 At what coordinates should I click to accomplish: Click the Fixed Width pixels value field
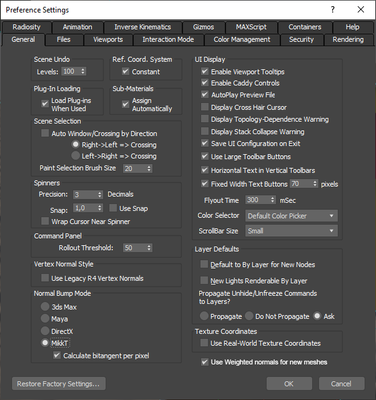click(301, 184)
